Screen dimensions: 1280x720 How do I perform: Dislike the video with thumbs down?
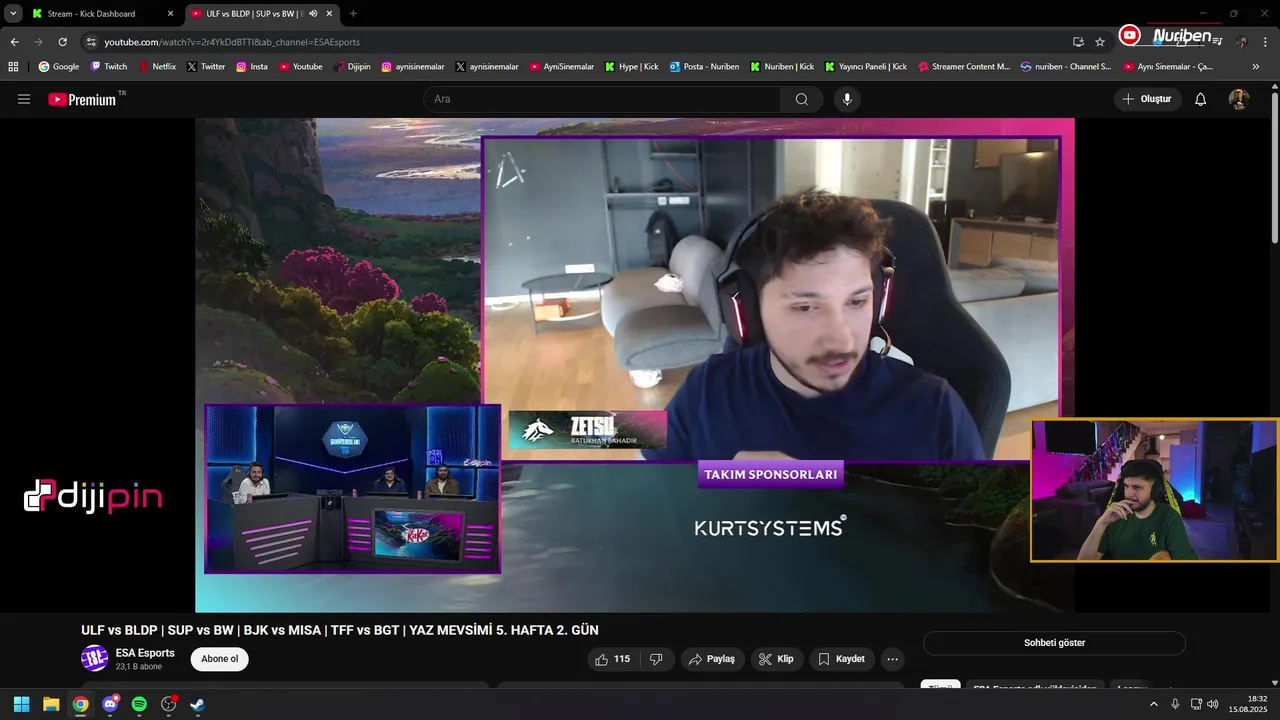[657, 659]
